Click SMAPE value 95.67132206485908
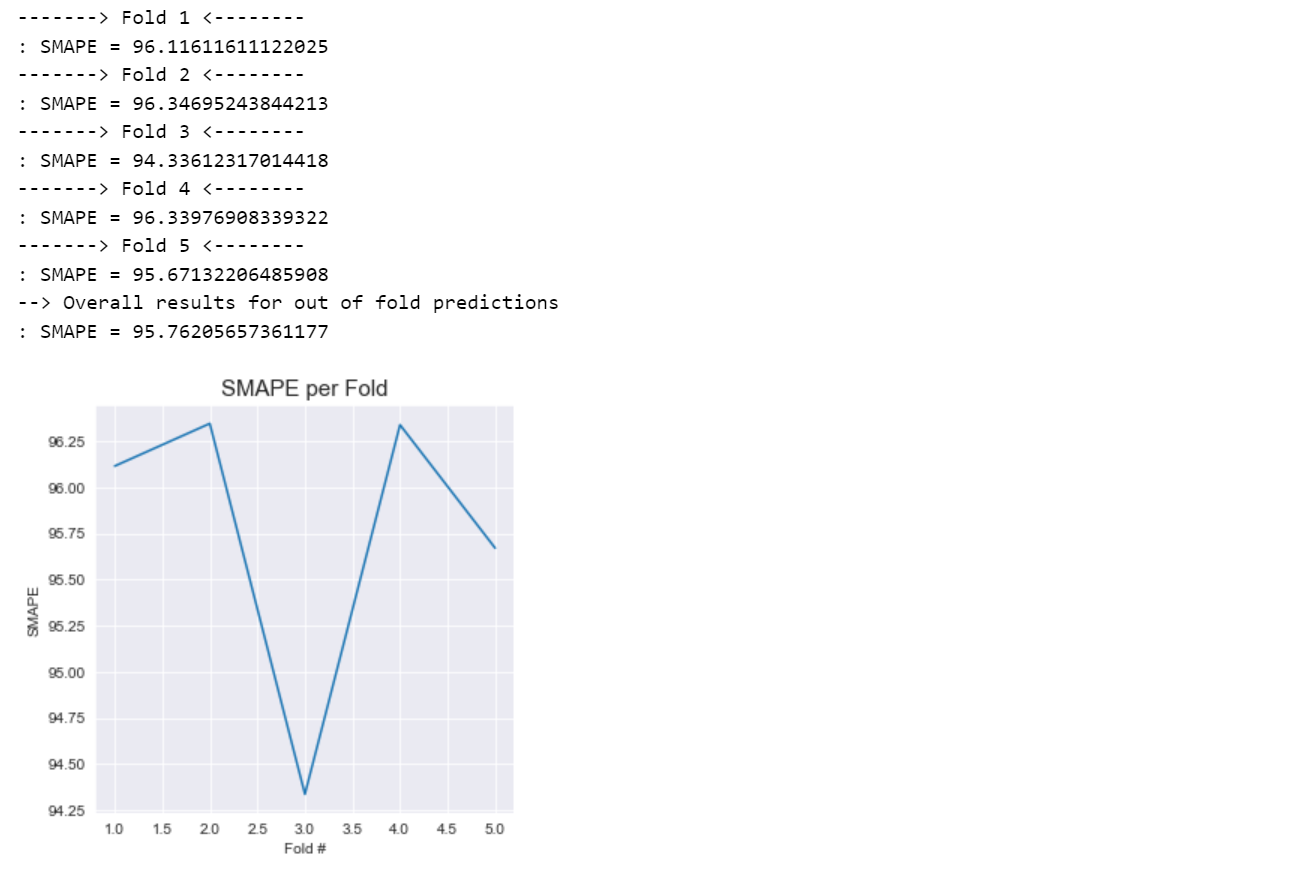Image resolution: width=1311 pixels, height=873 pixels. click(x=230, y=275)
